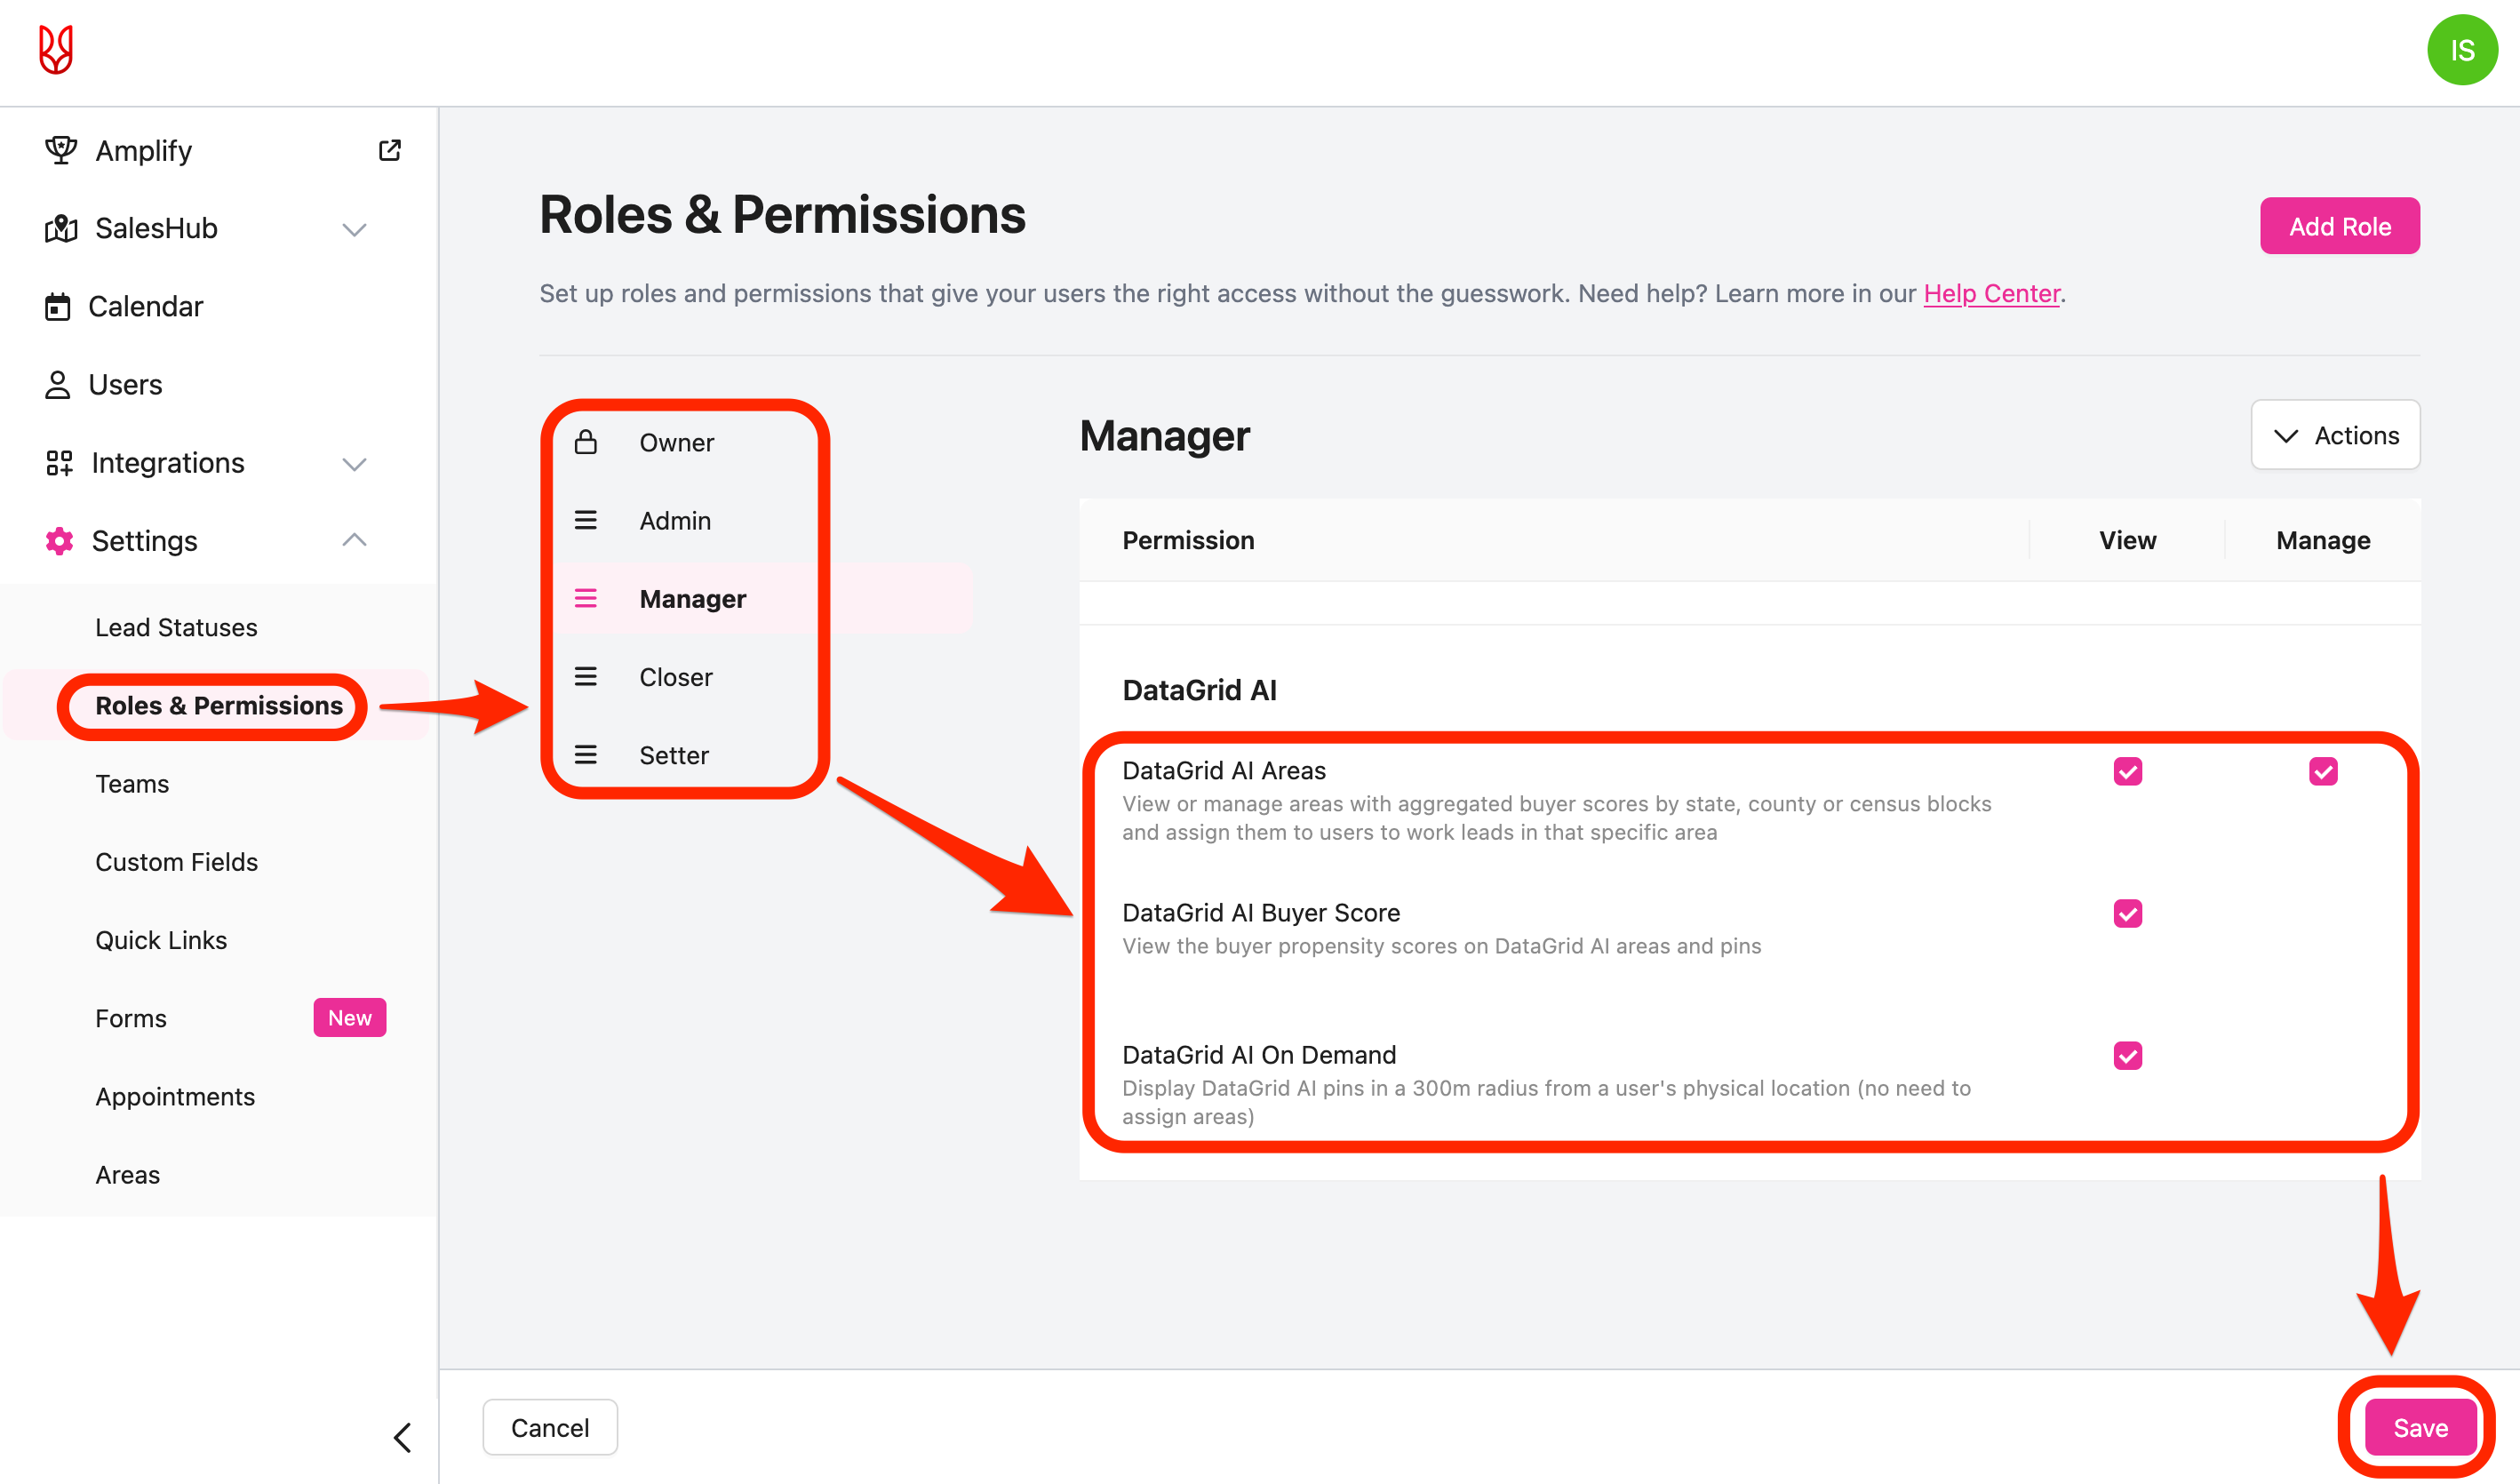Open Lead Statuses settings page

point(176,627)
